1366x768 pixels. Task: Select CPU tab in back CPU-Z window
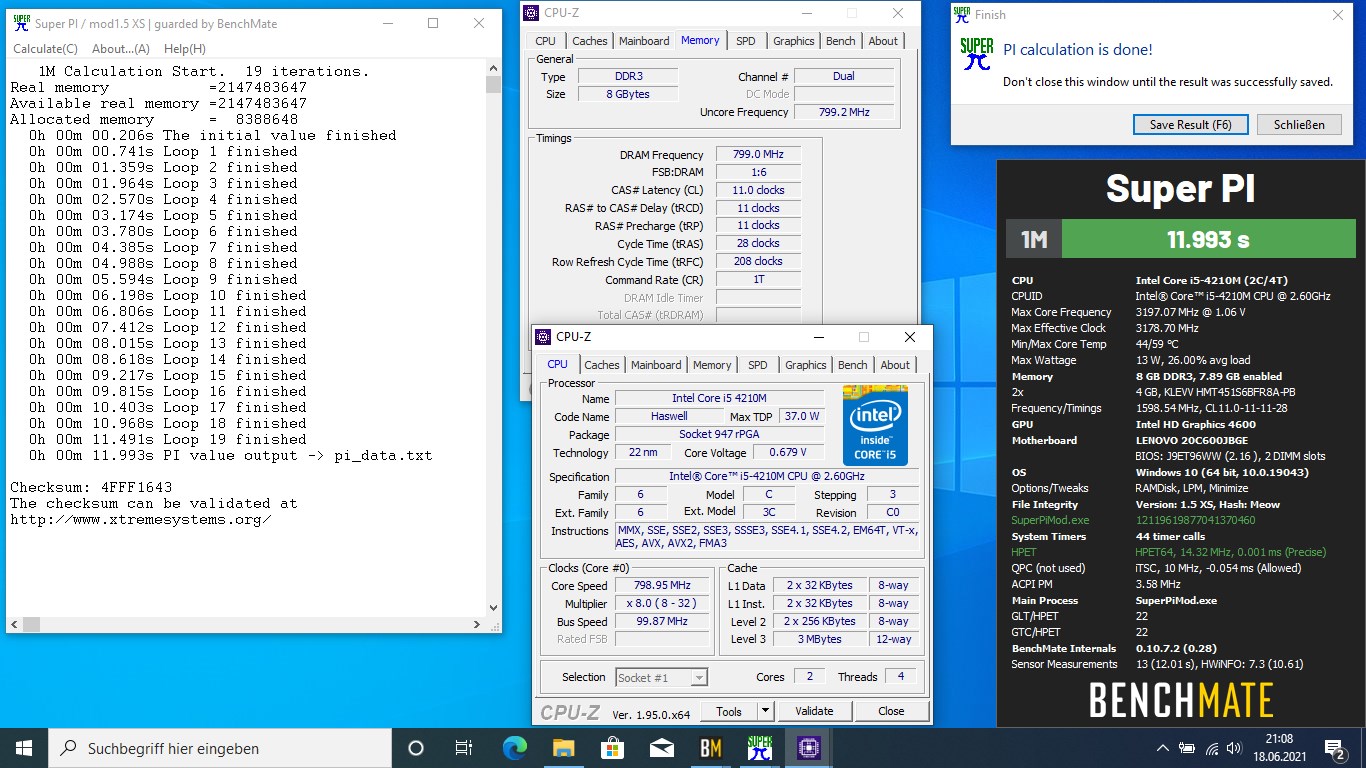545,41
